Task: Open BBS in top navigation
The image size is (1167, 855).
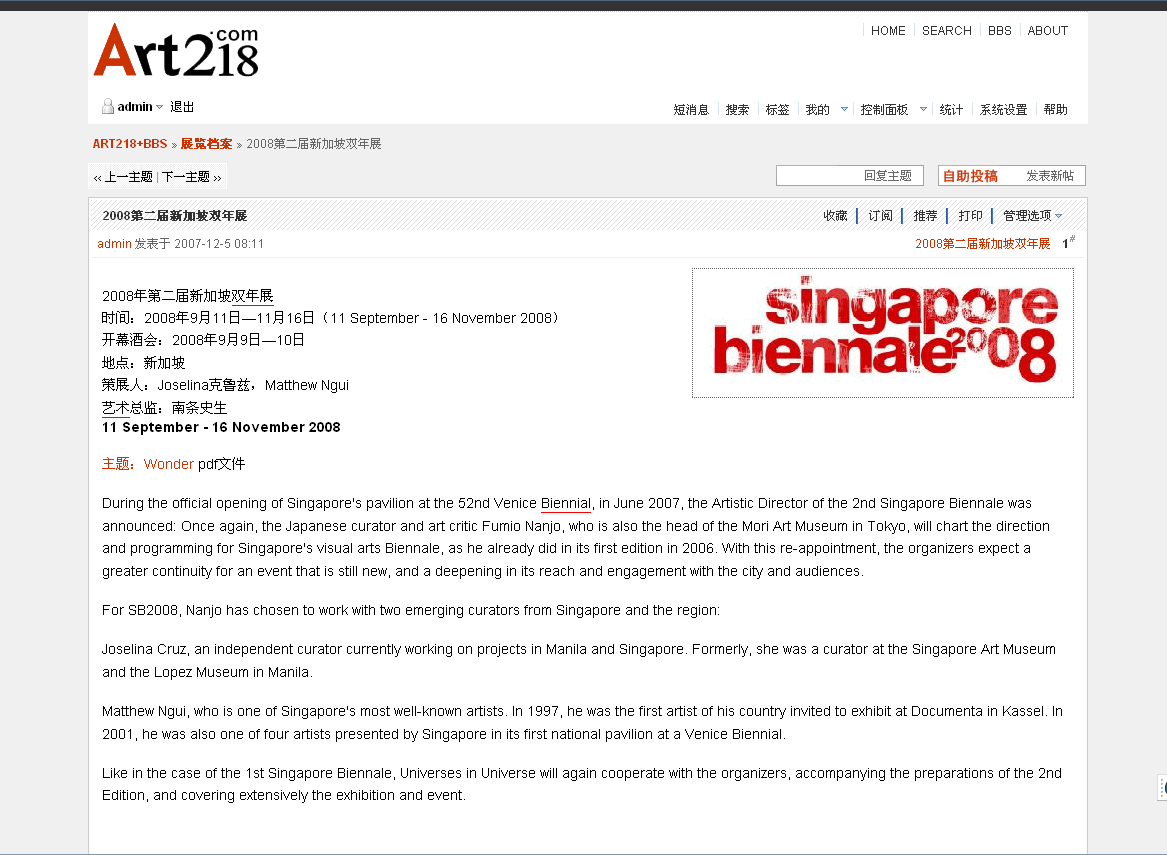Action: click(x=1000, y=31)
